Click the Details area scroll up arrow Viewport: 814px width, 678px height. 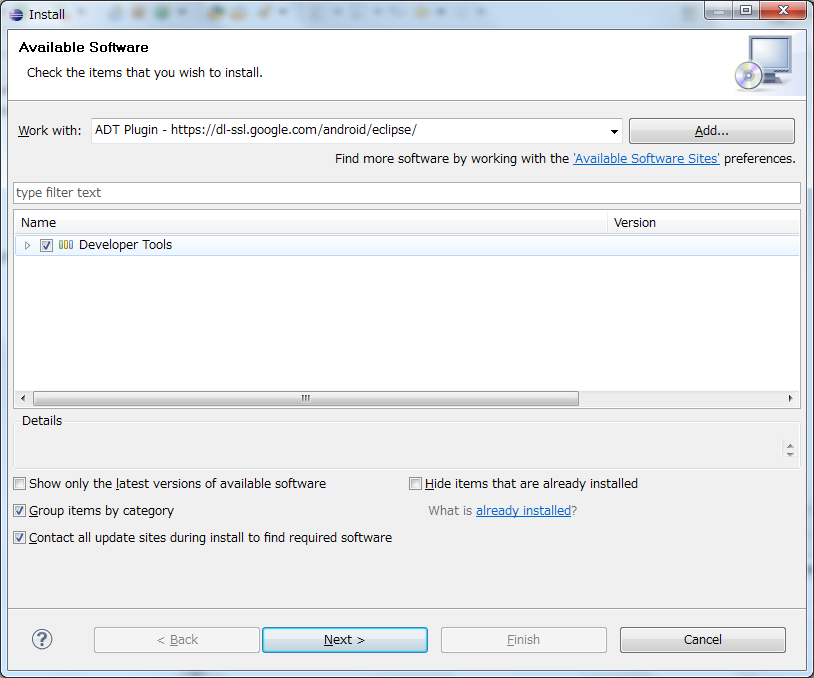[790, 446]
